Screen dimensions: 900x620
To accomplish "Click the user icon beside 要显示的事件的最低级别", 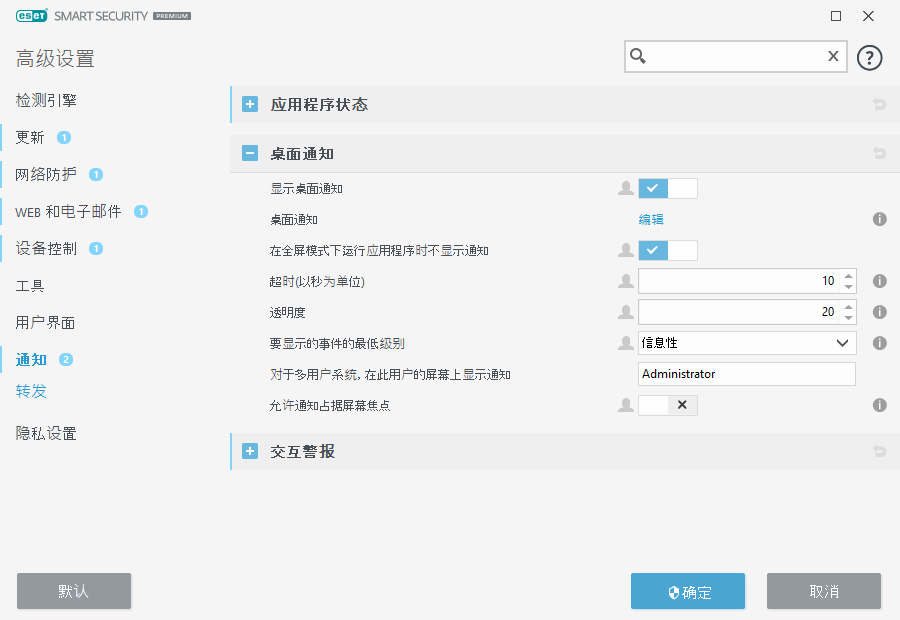I will pos(626,343).
